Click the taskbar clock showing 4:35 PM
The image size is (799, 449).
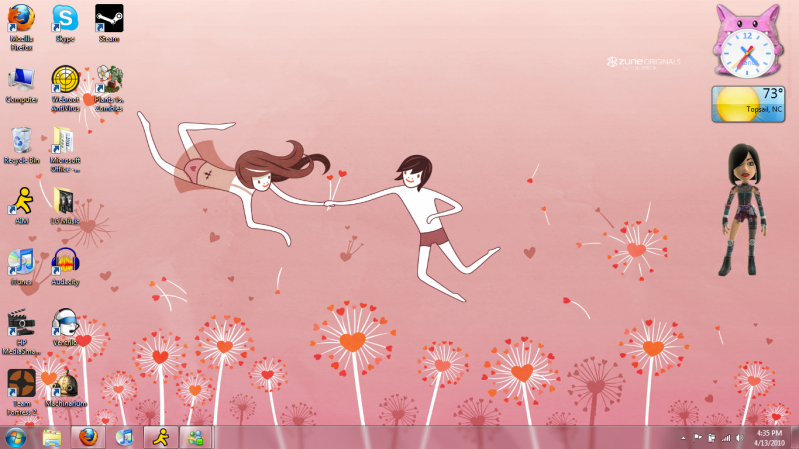pos(769,437)
